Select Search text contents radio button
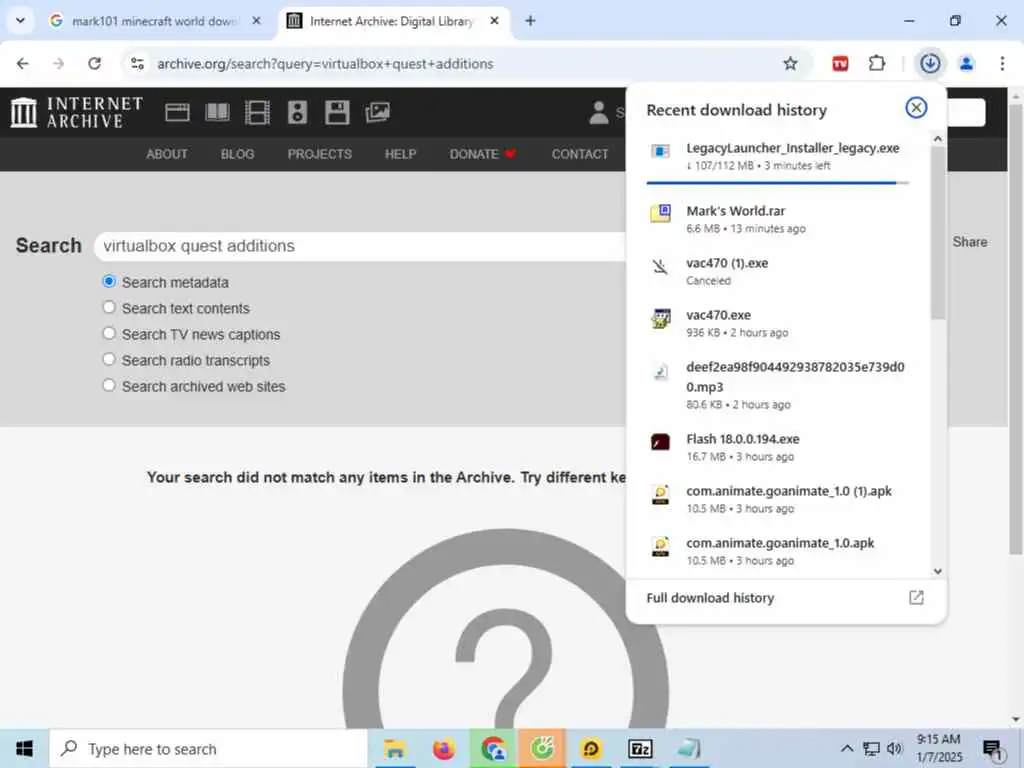Screen dimensions: 1024x768 [109, 308]
